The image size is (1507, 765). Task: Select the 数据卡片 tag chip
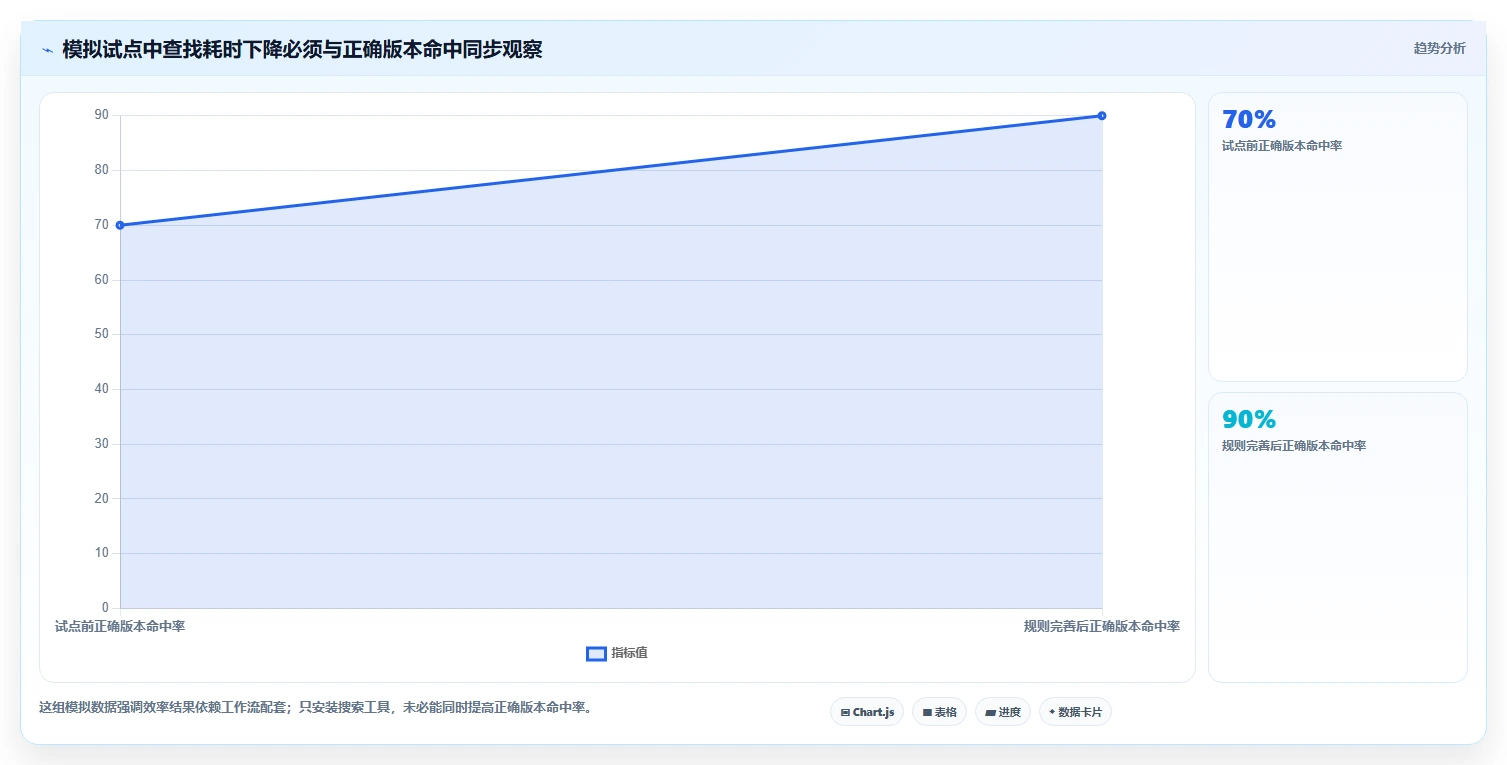(1075, 712)
